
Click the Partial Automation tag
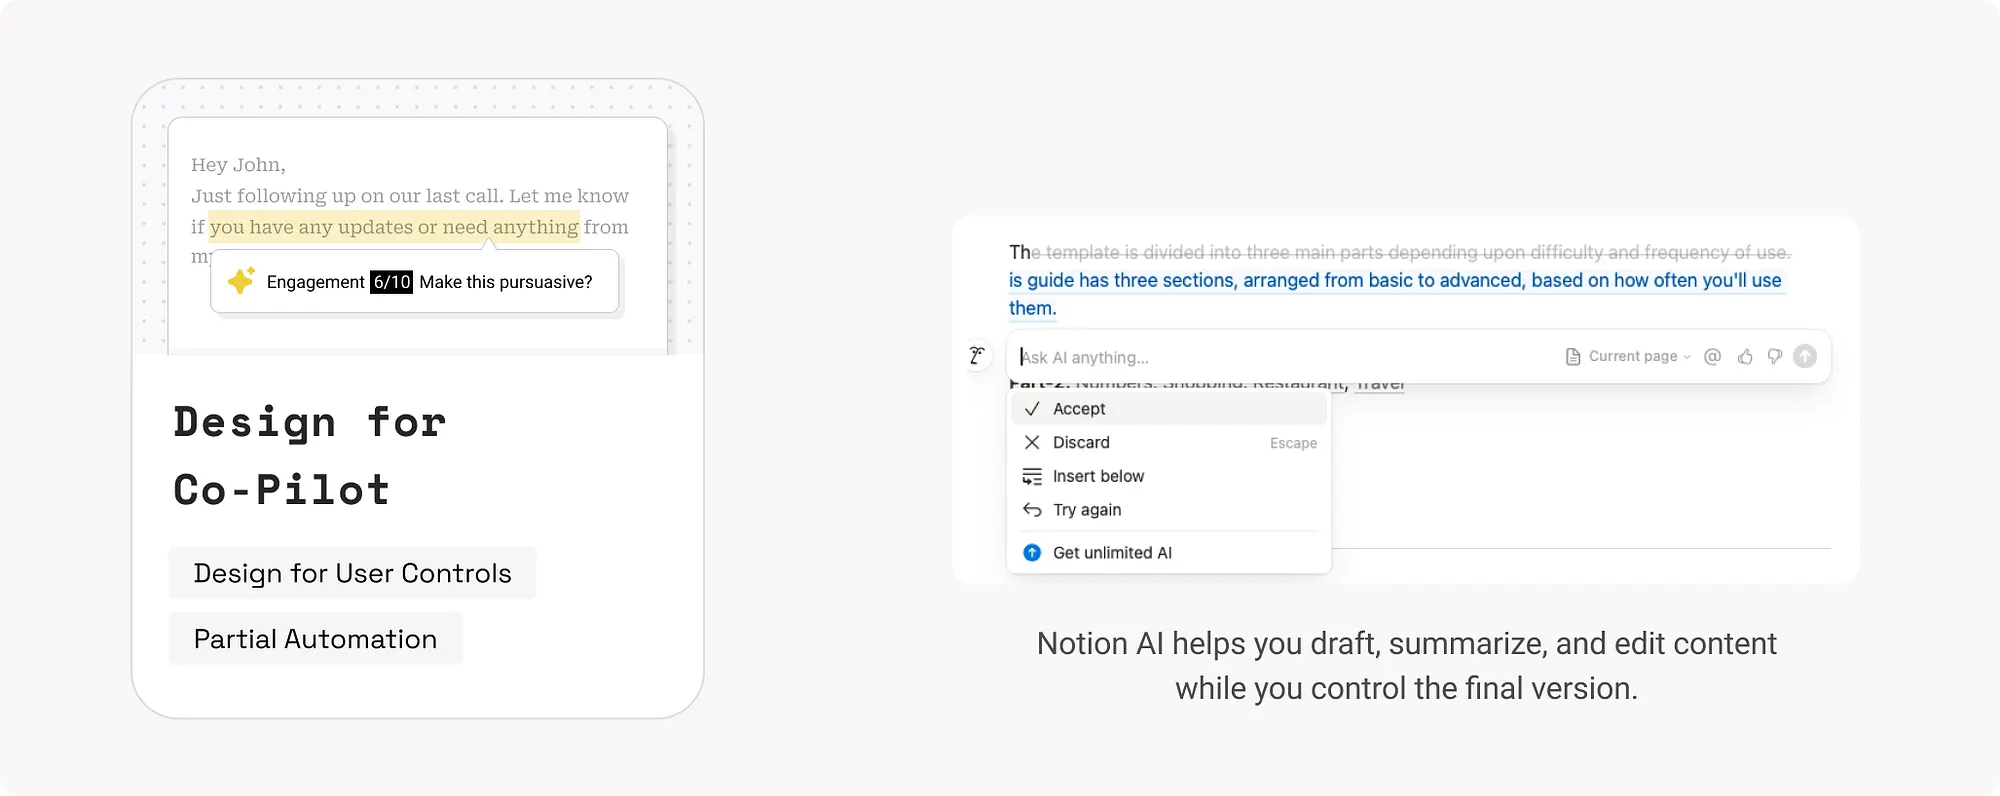click(315, 639)
